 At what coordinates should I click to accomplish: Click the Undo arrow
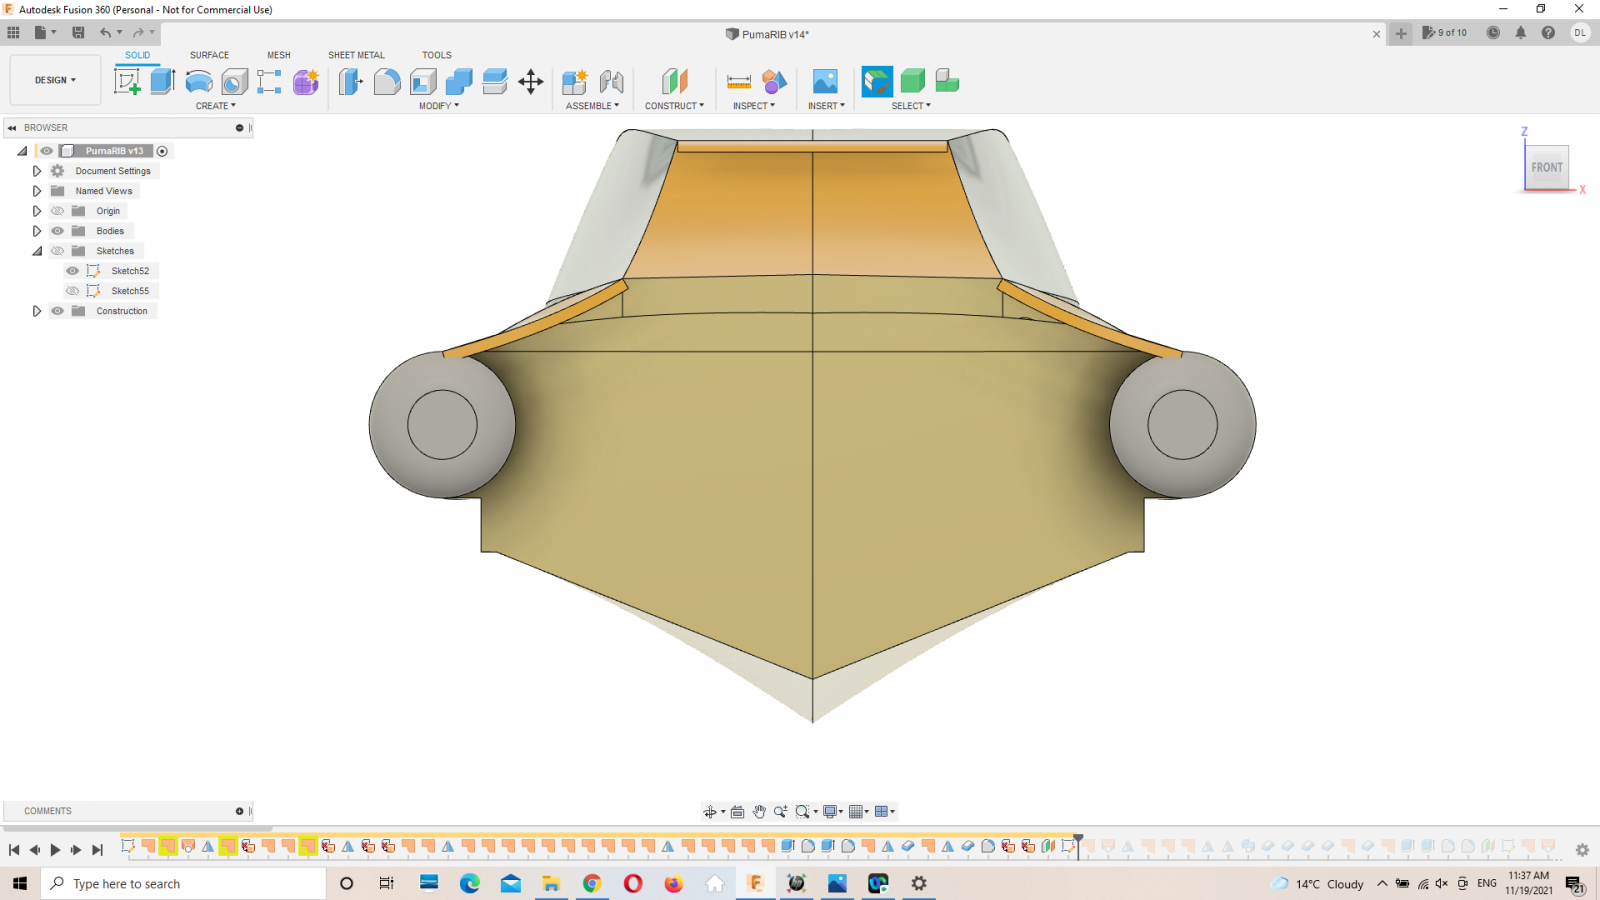pos(105,33)
